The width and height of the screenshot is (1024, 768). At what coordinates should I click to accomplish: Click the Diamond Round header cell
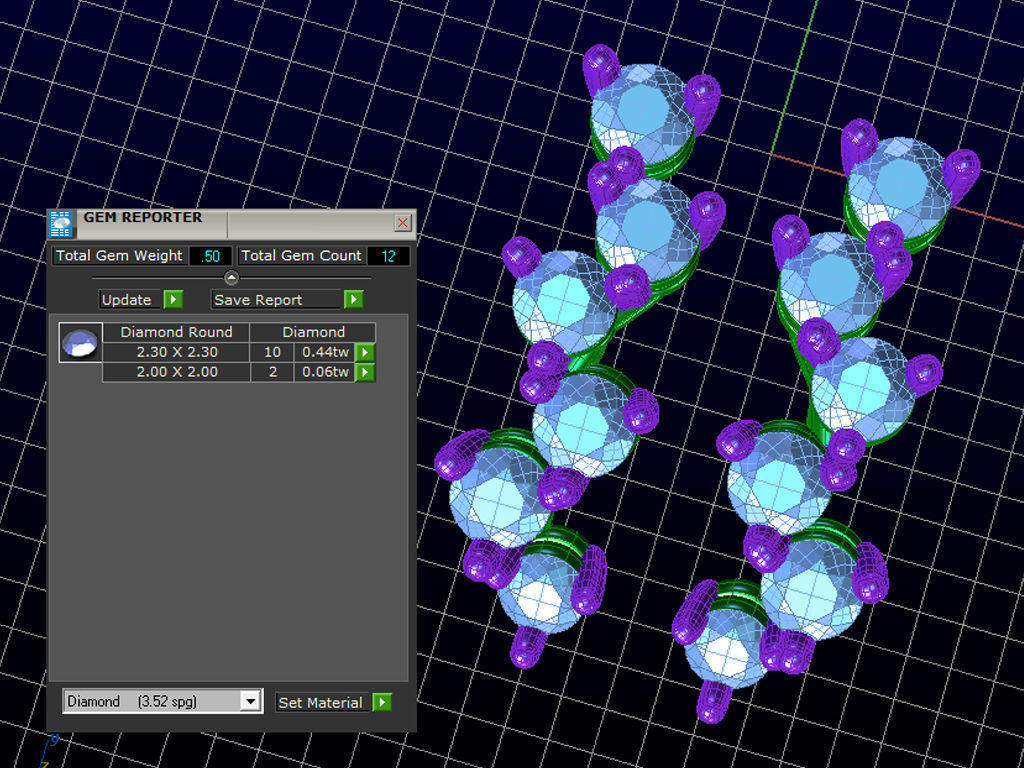pyautogui.click(x=176, y=332)
